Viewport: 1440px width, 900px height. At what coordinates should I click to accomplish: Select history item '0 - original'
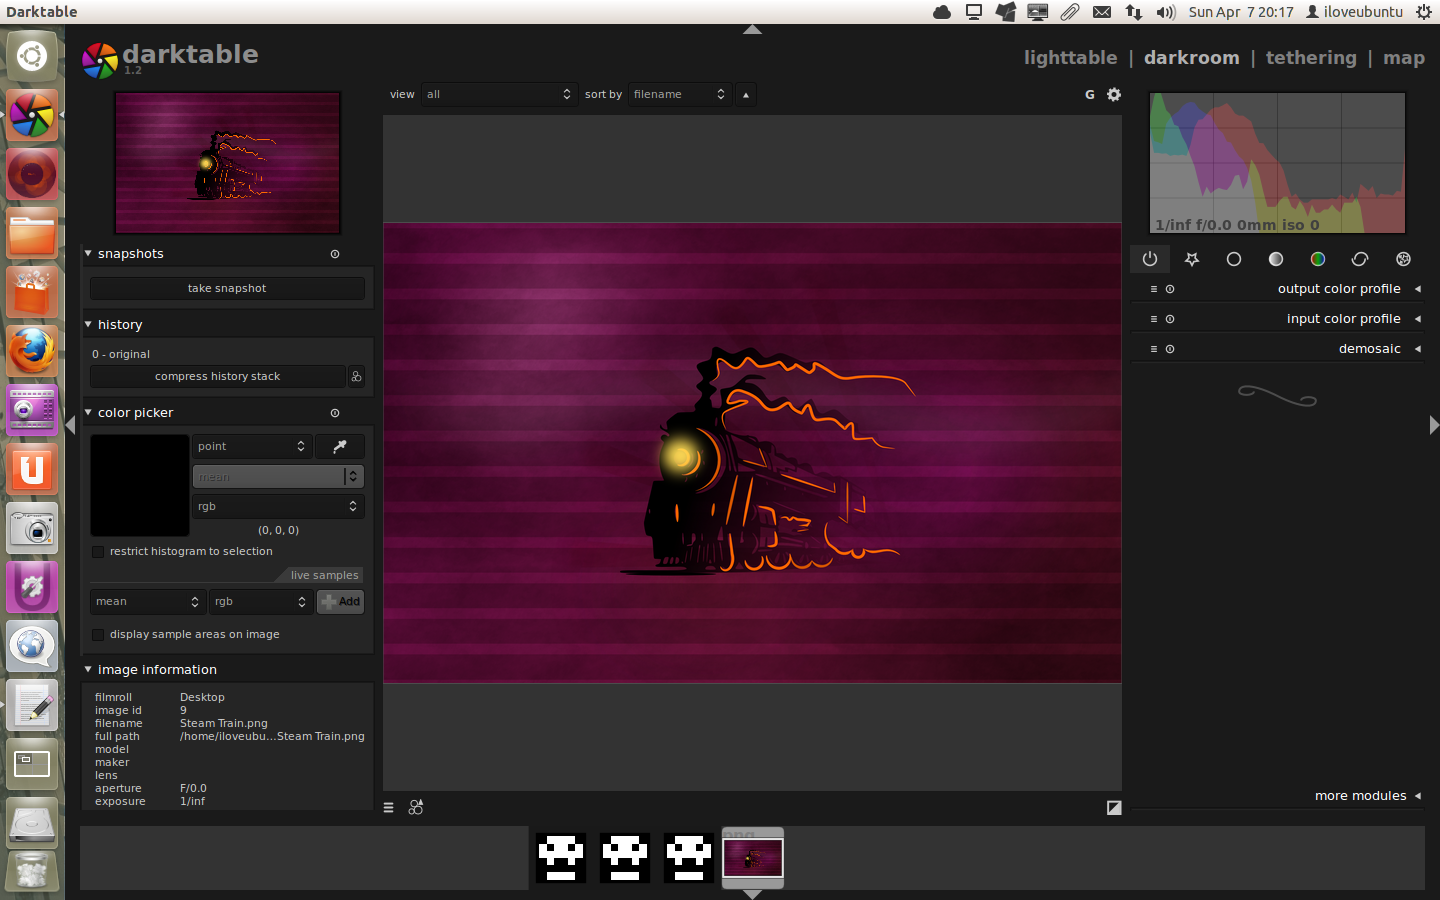121,354
